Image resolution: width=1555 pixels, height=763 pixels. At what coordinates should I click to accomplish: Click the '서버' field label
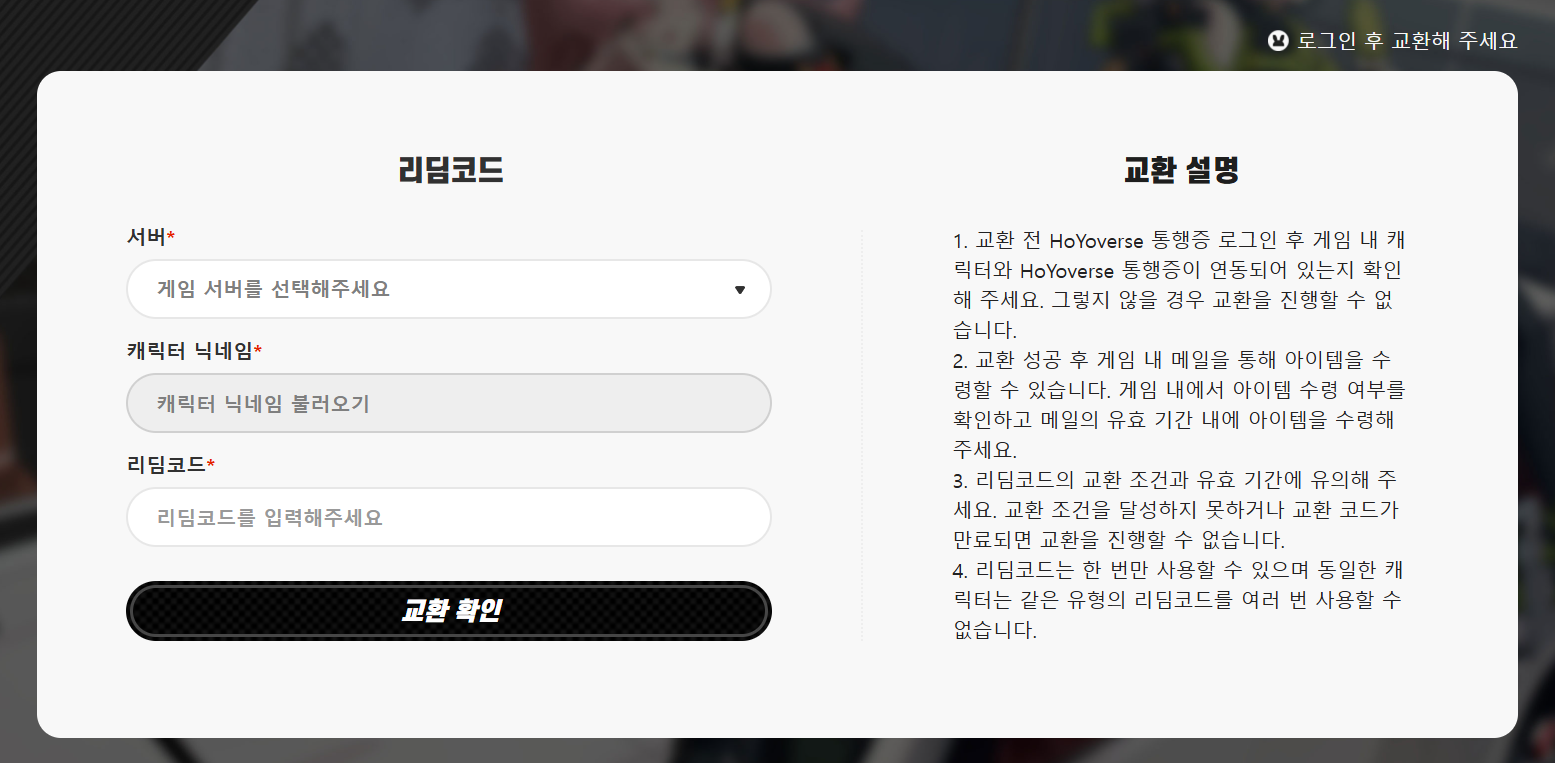click(x=146, y=236)
